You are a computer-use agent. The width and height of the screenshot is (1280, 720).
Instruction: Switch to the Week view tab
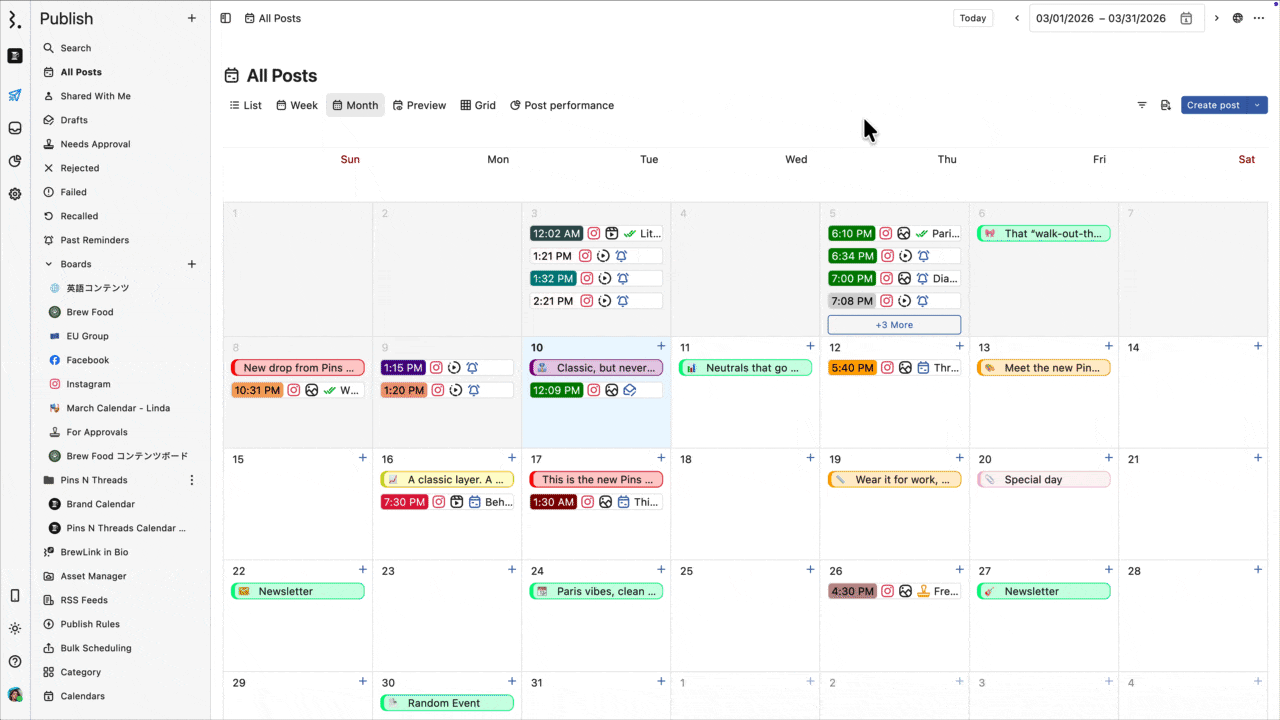297,105
